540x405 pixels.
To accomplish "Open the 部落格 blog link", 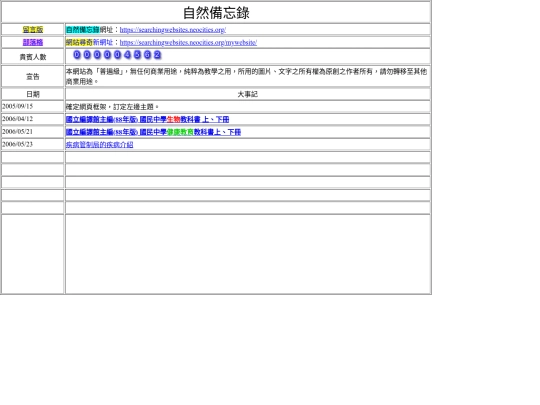I will tap(33, 42).
